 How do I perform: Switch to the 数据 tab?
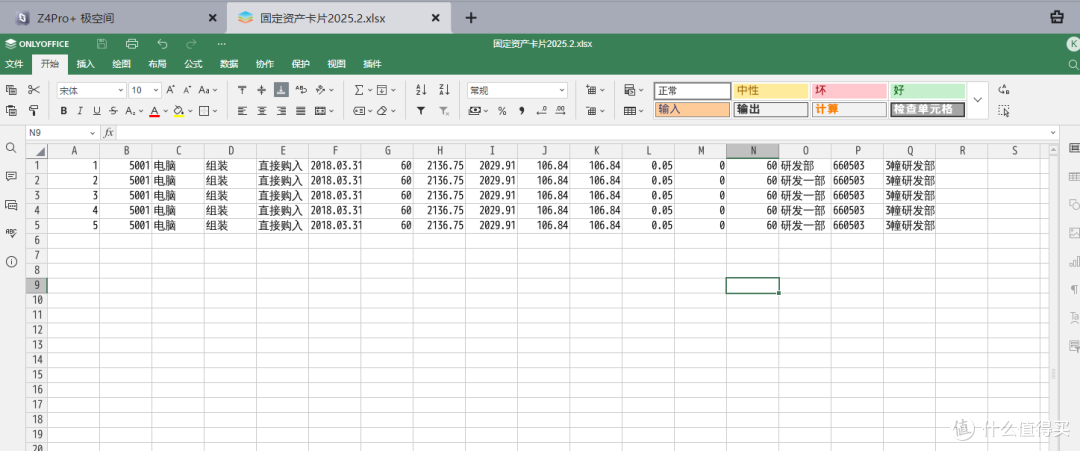click(229, 64)
